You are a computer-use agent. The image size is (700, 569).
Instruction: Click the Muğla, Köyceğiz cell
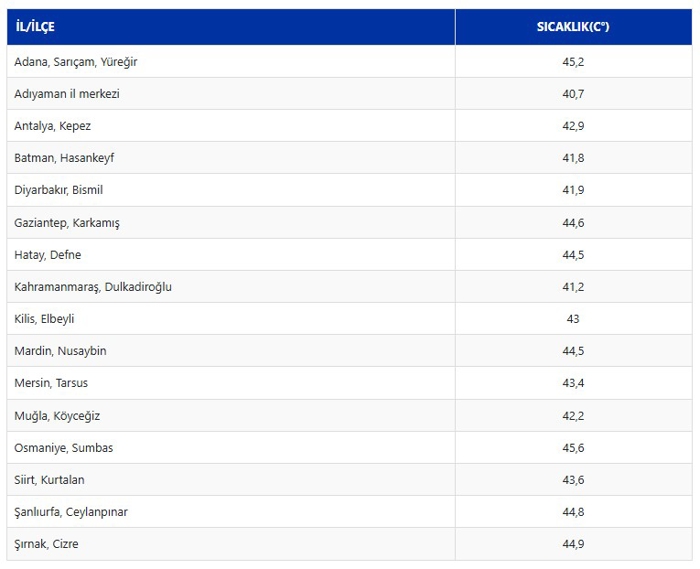(x=57, y=416)
